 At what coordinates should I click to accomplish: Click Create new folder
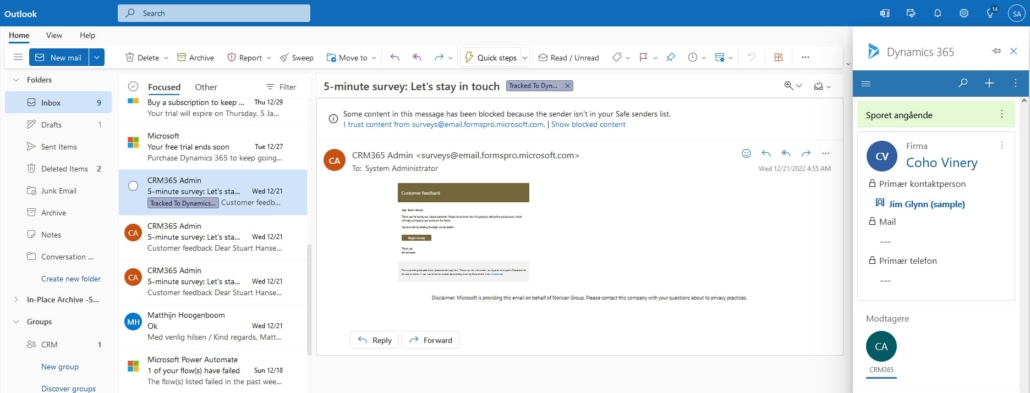(x=71, y=279)
